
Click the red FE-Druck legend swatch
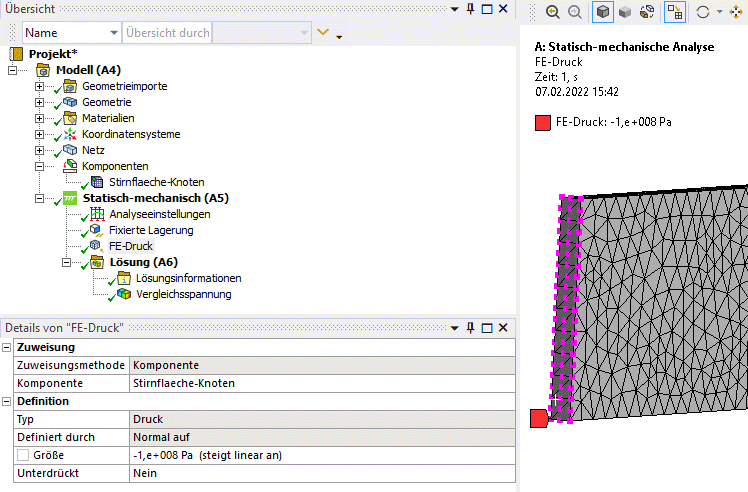(542, 123)
